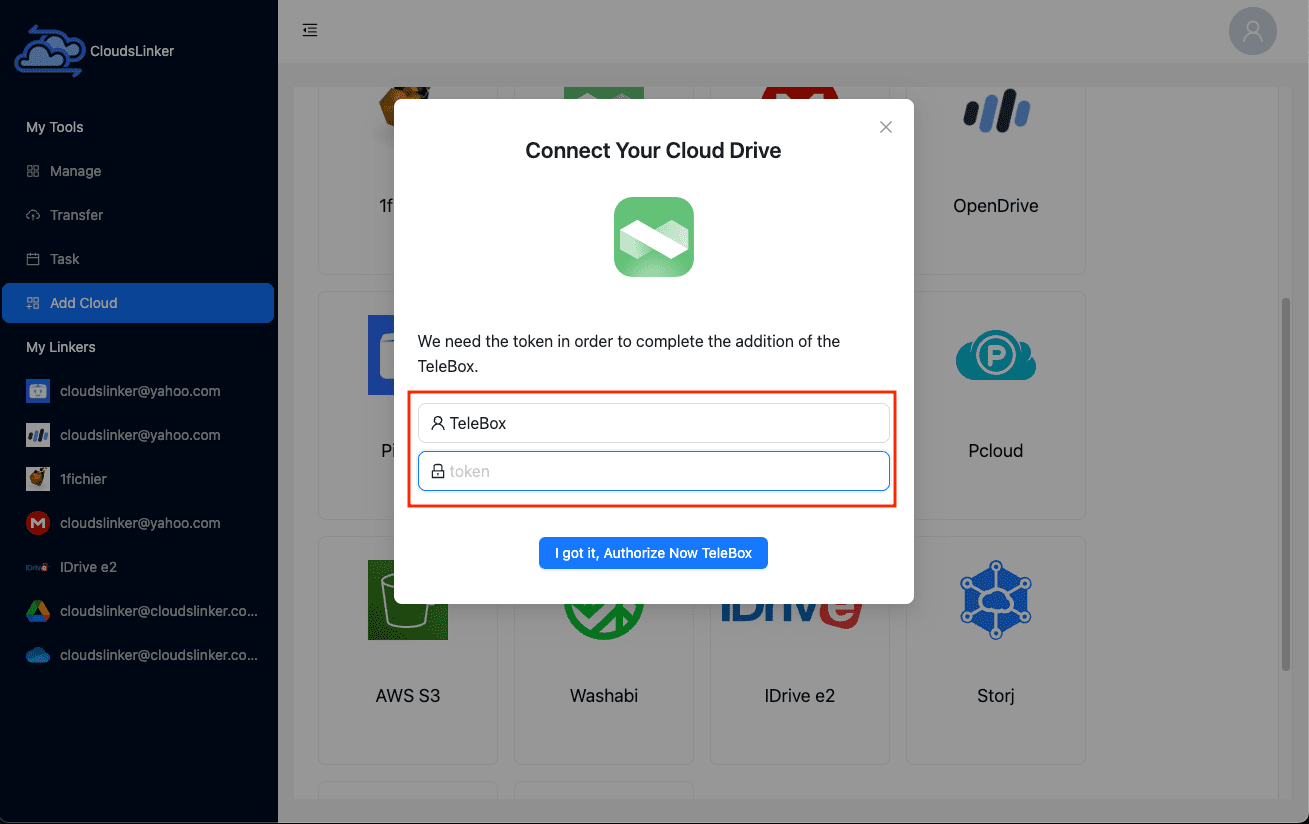Focus the token input field
Screen dimensions: 1309x824
tap(654, 471)
